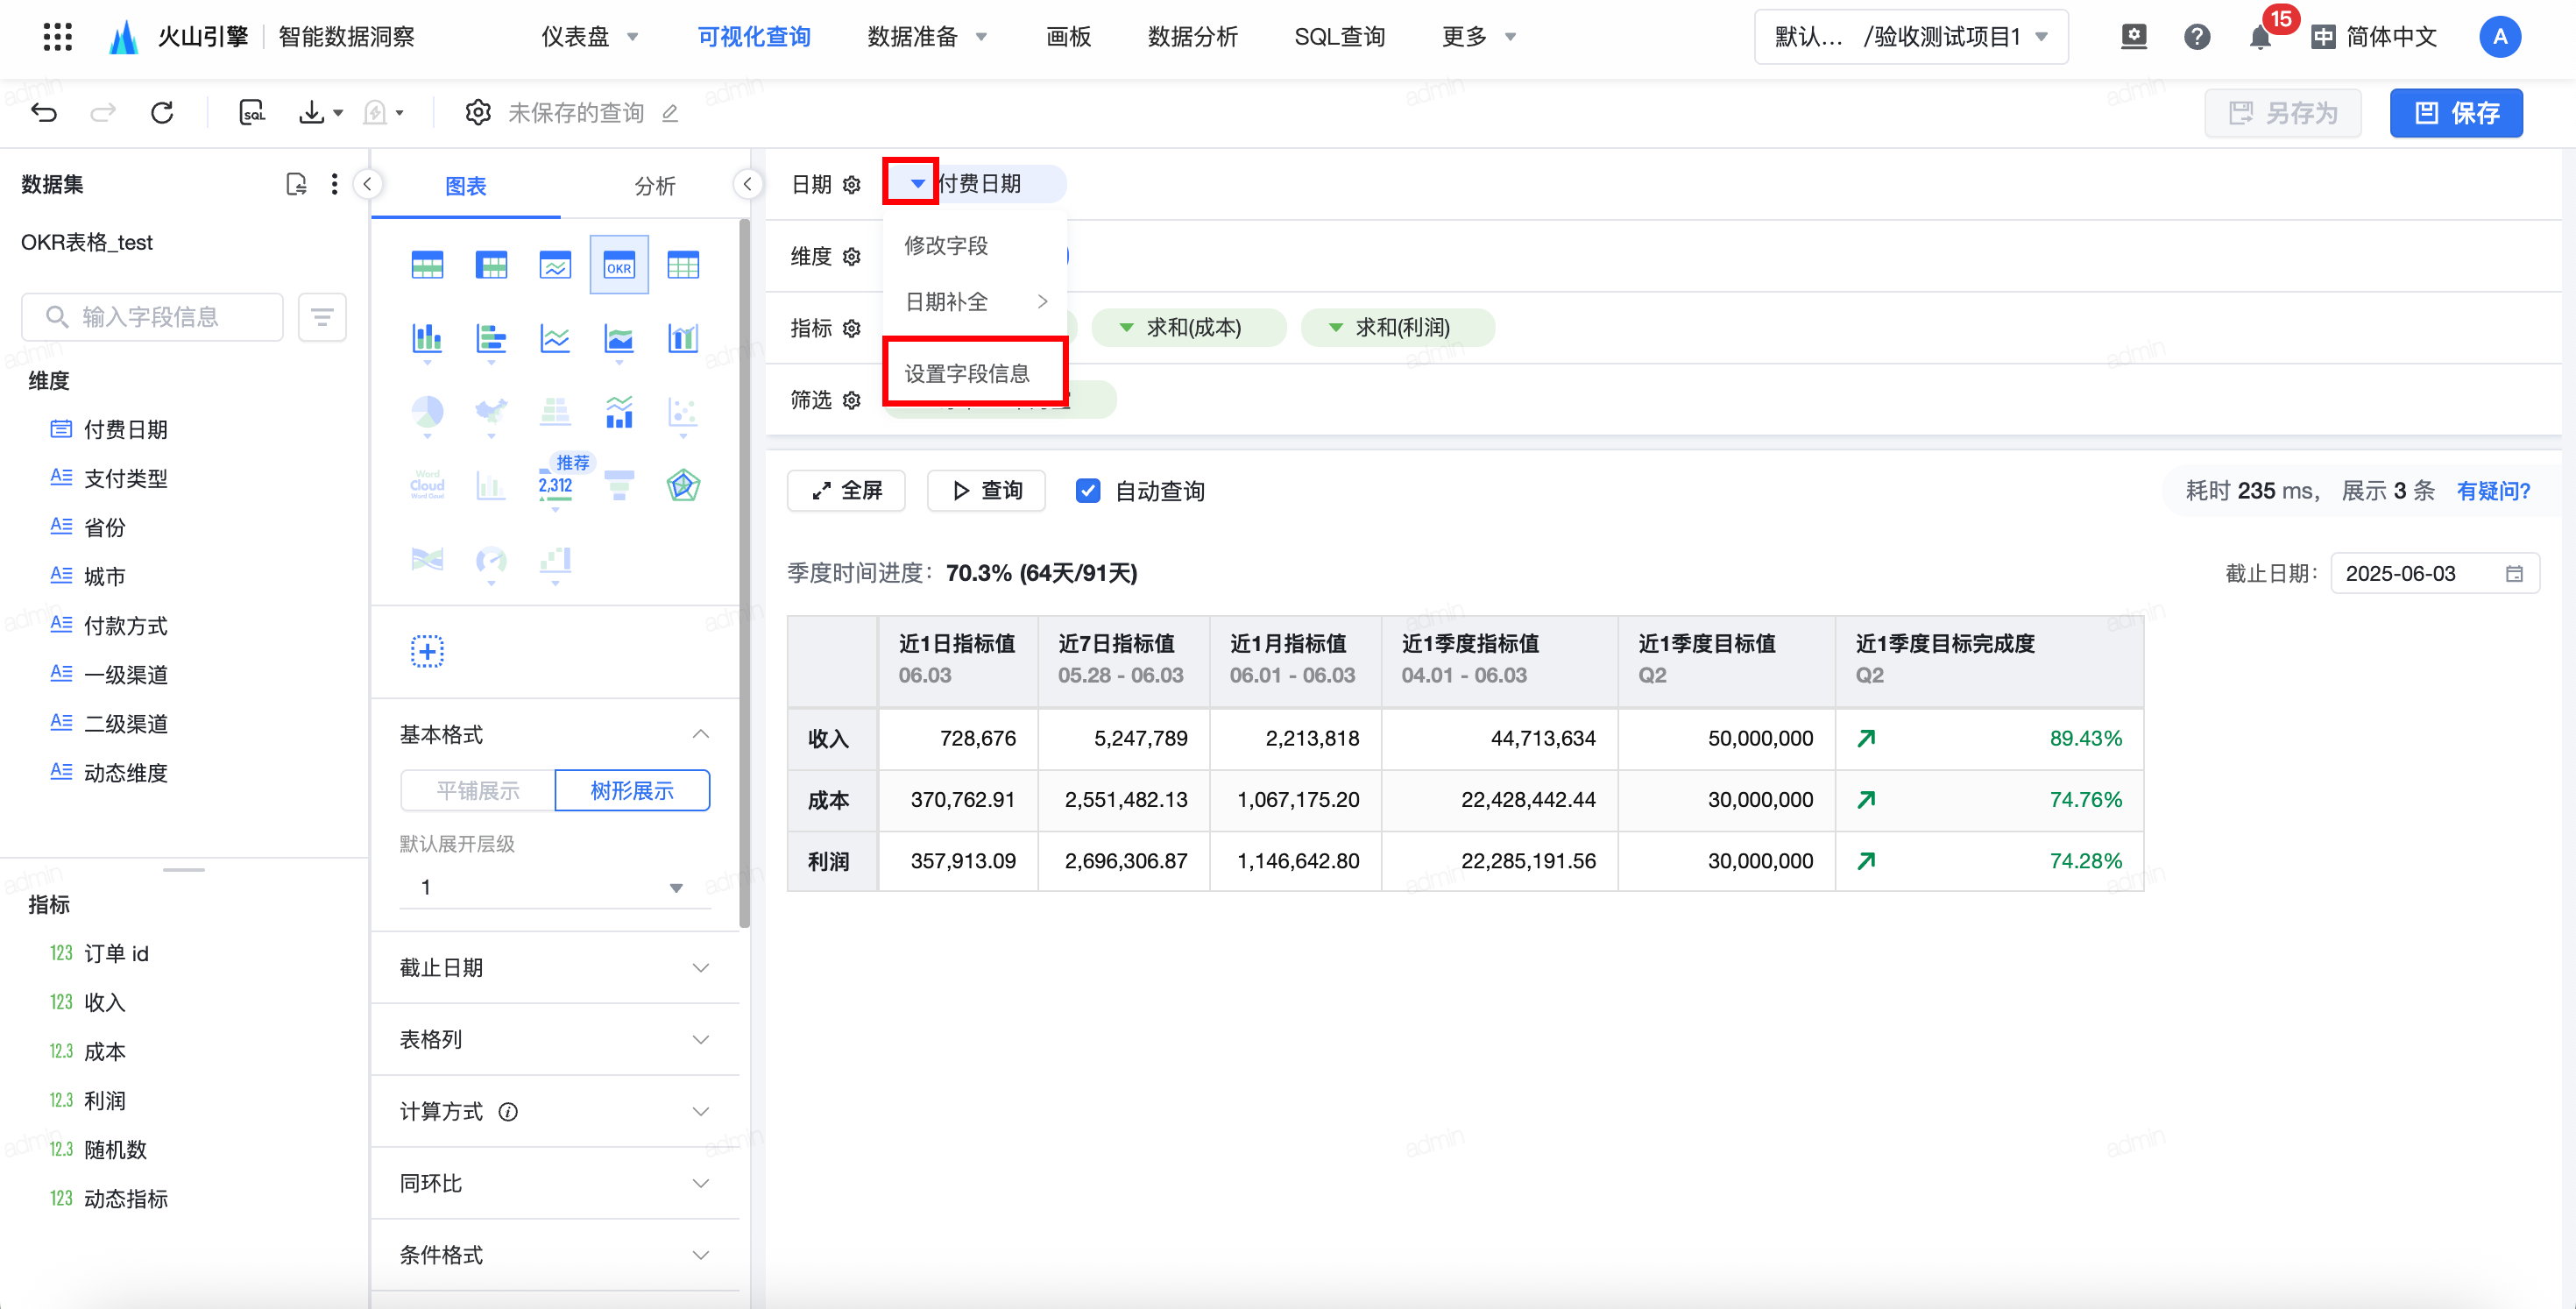Viewport: 2576px width, 1309px height.
Task: Select the 随机数 metric field
Action: coord(116,1150)
